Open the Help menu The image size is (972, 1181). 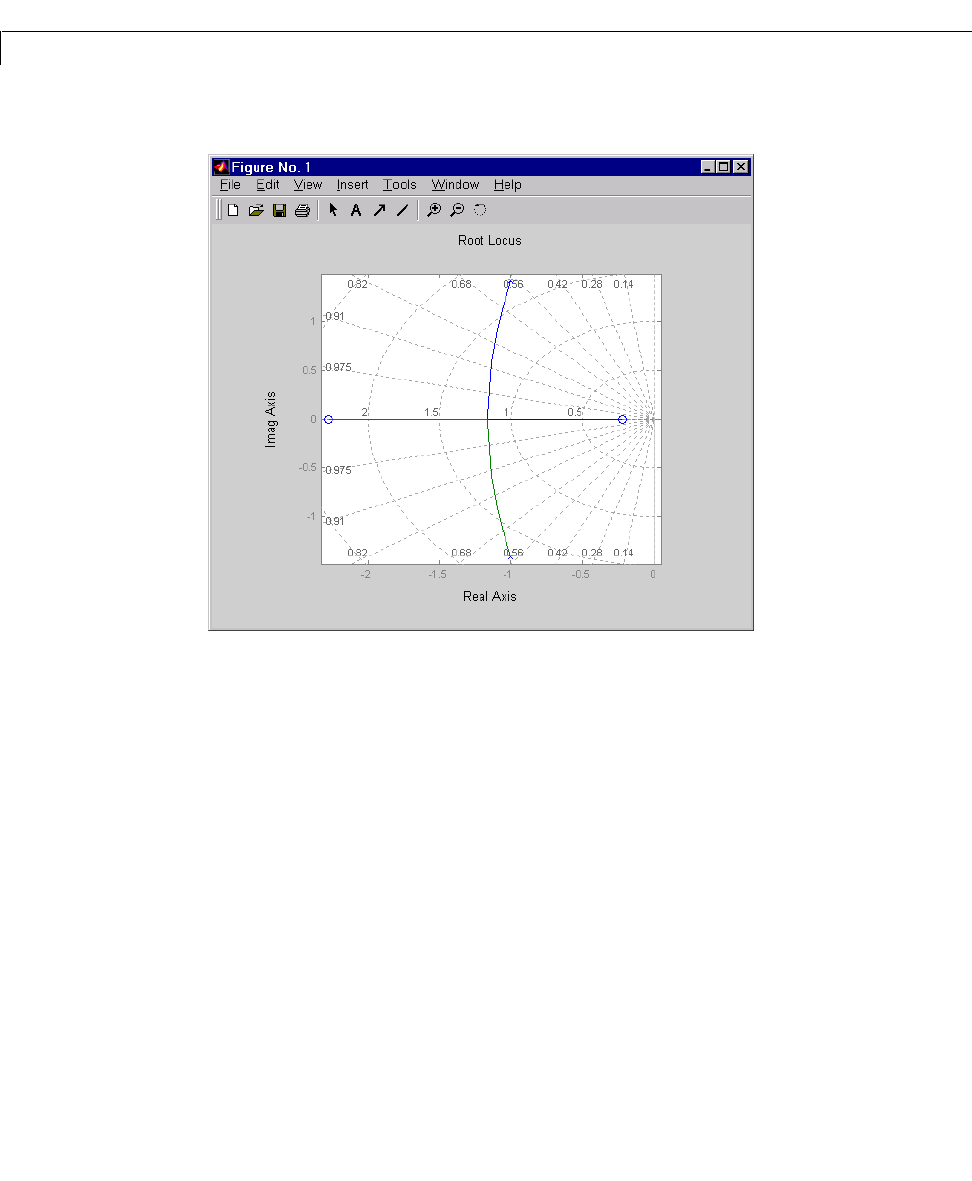(x=507, y=185)
